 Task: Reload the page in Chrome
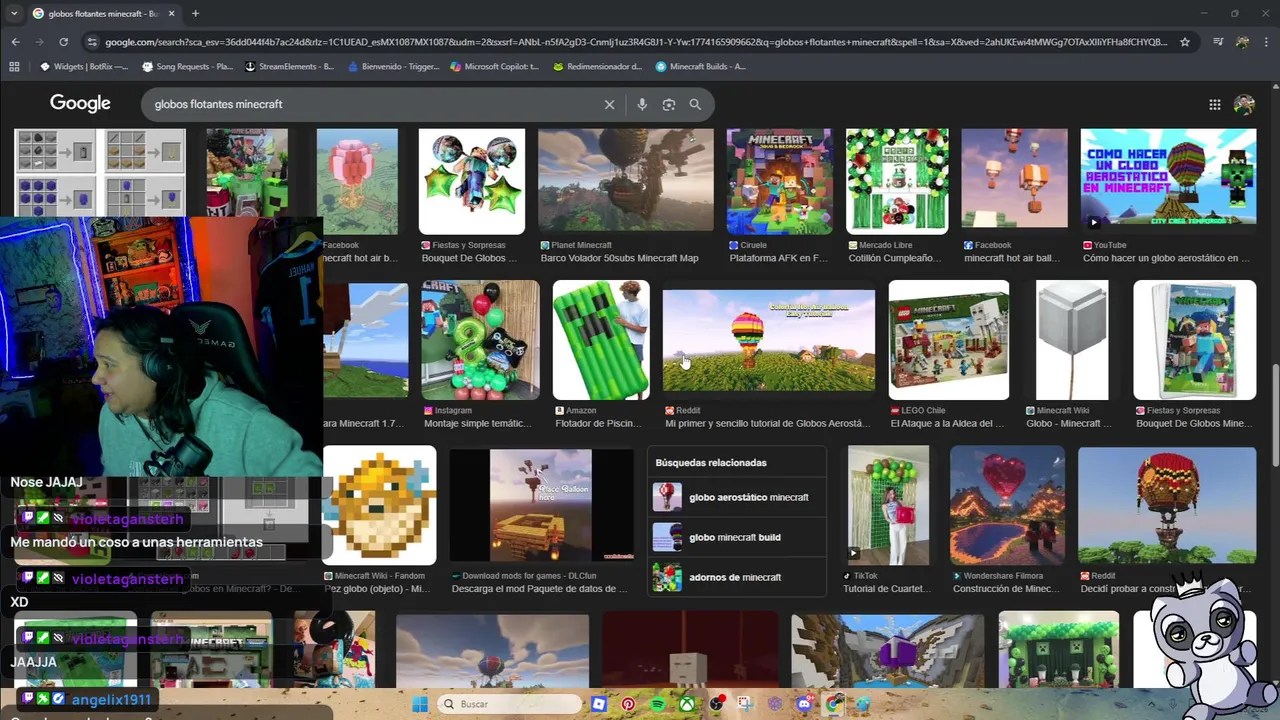[x=63, y=42]
